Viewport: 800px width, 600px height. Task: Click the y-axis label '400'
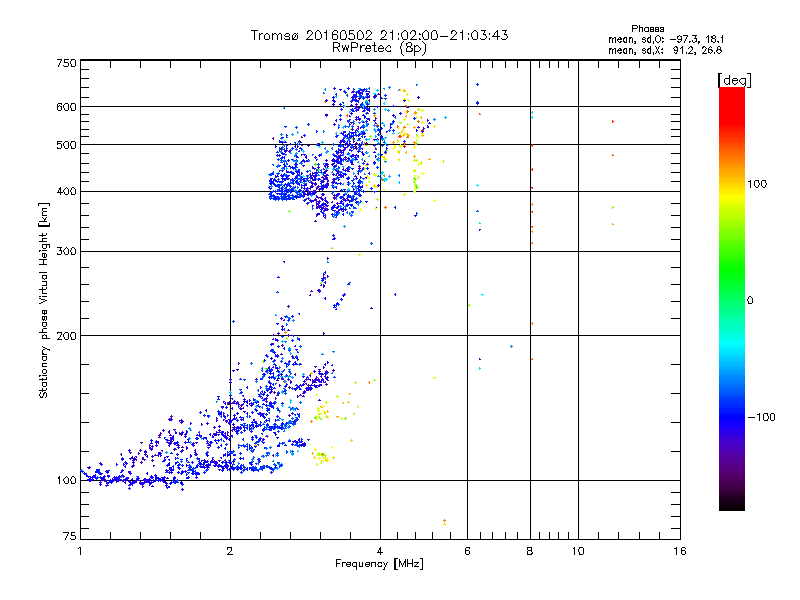click(66, 192)
